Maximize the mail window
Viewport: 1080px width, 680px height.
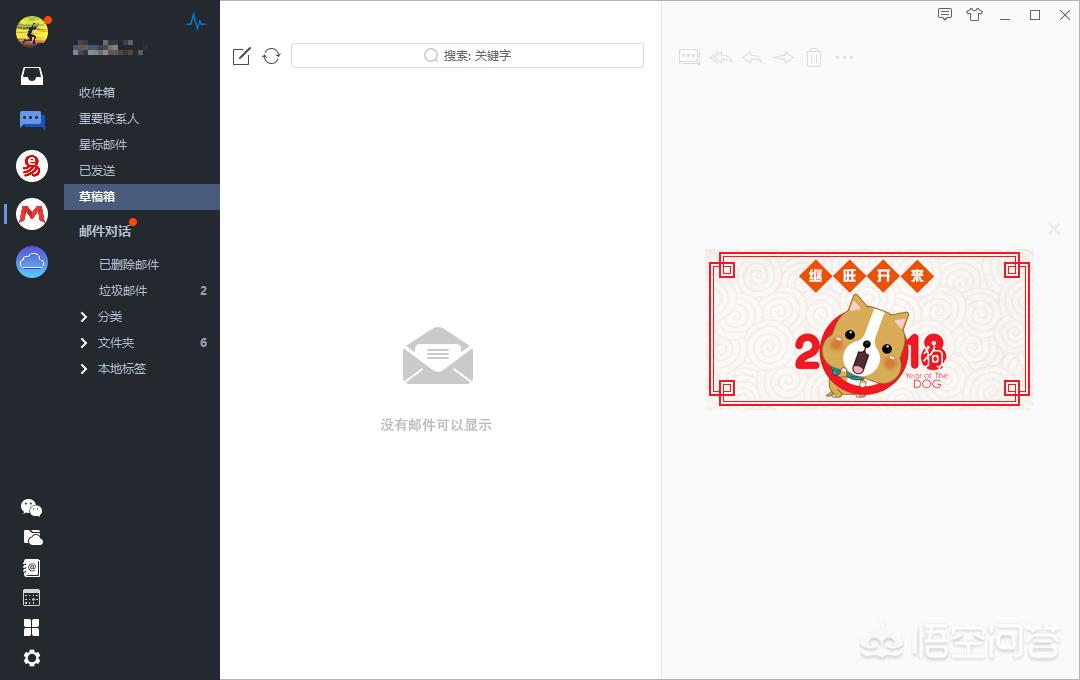click(x=1035, y=15)
